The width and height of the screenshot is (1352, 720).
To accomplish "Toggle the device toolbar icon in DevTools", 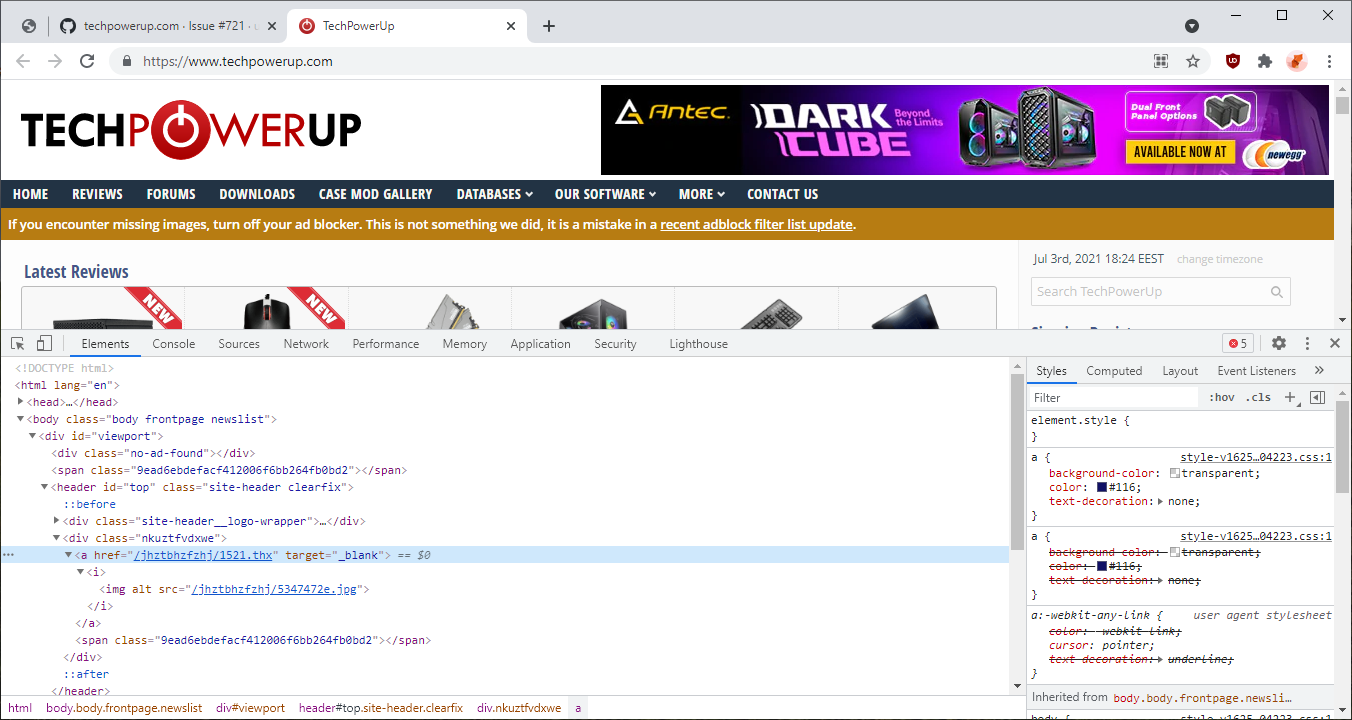I will click(43, 343).
